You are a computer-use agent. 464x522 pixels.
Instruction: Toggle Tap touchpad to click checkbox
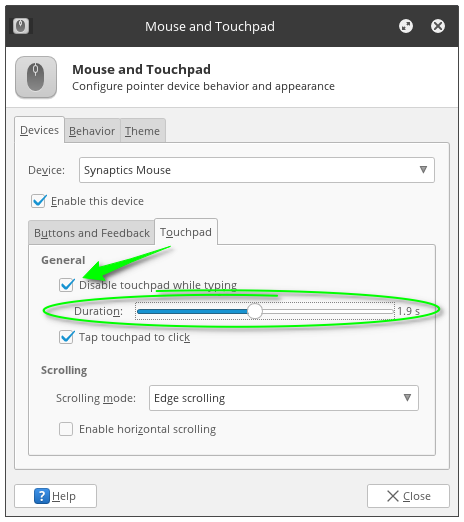pos(66,337)
